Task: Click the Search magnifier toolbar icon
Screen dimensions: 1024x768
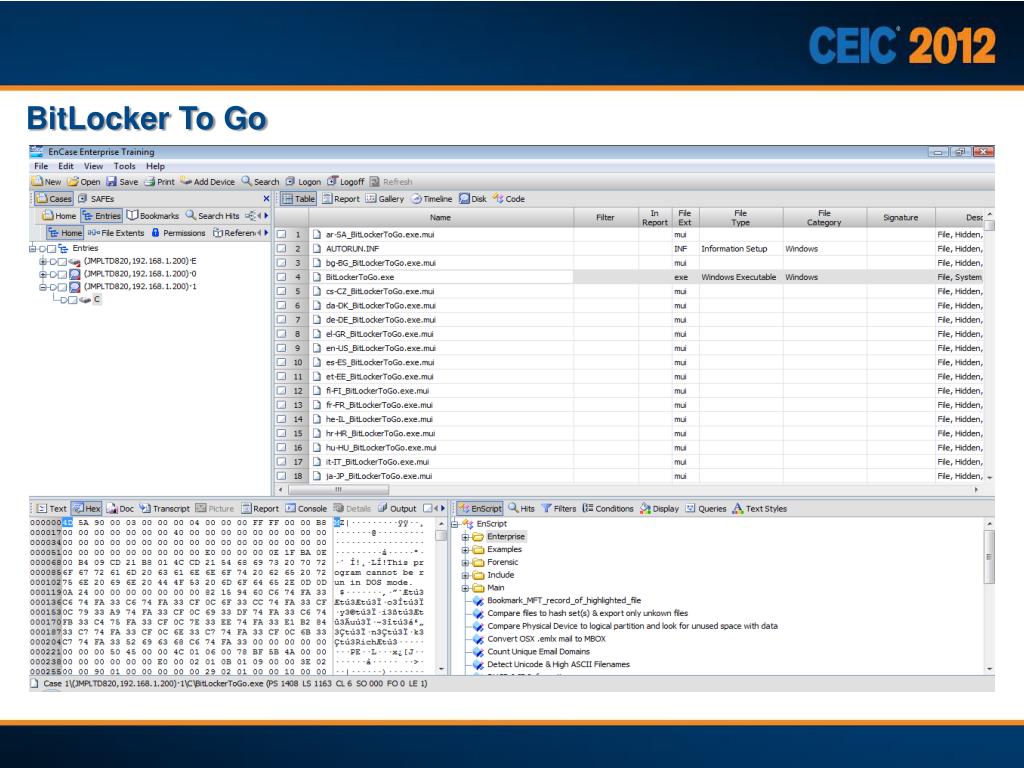Action: coord(246,181)
